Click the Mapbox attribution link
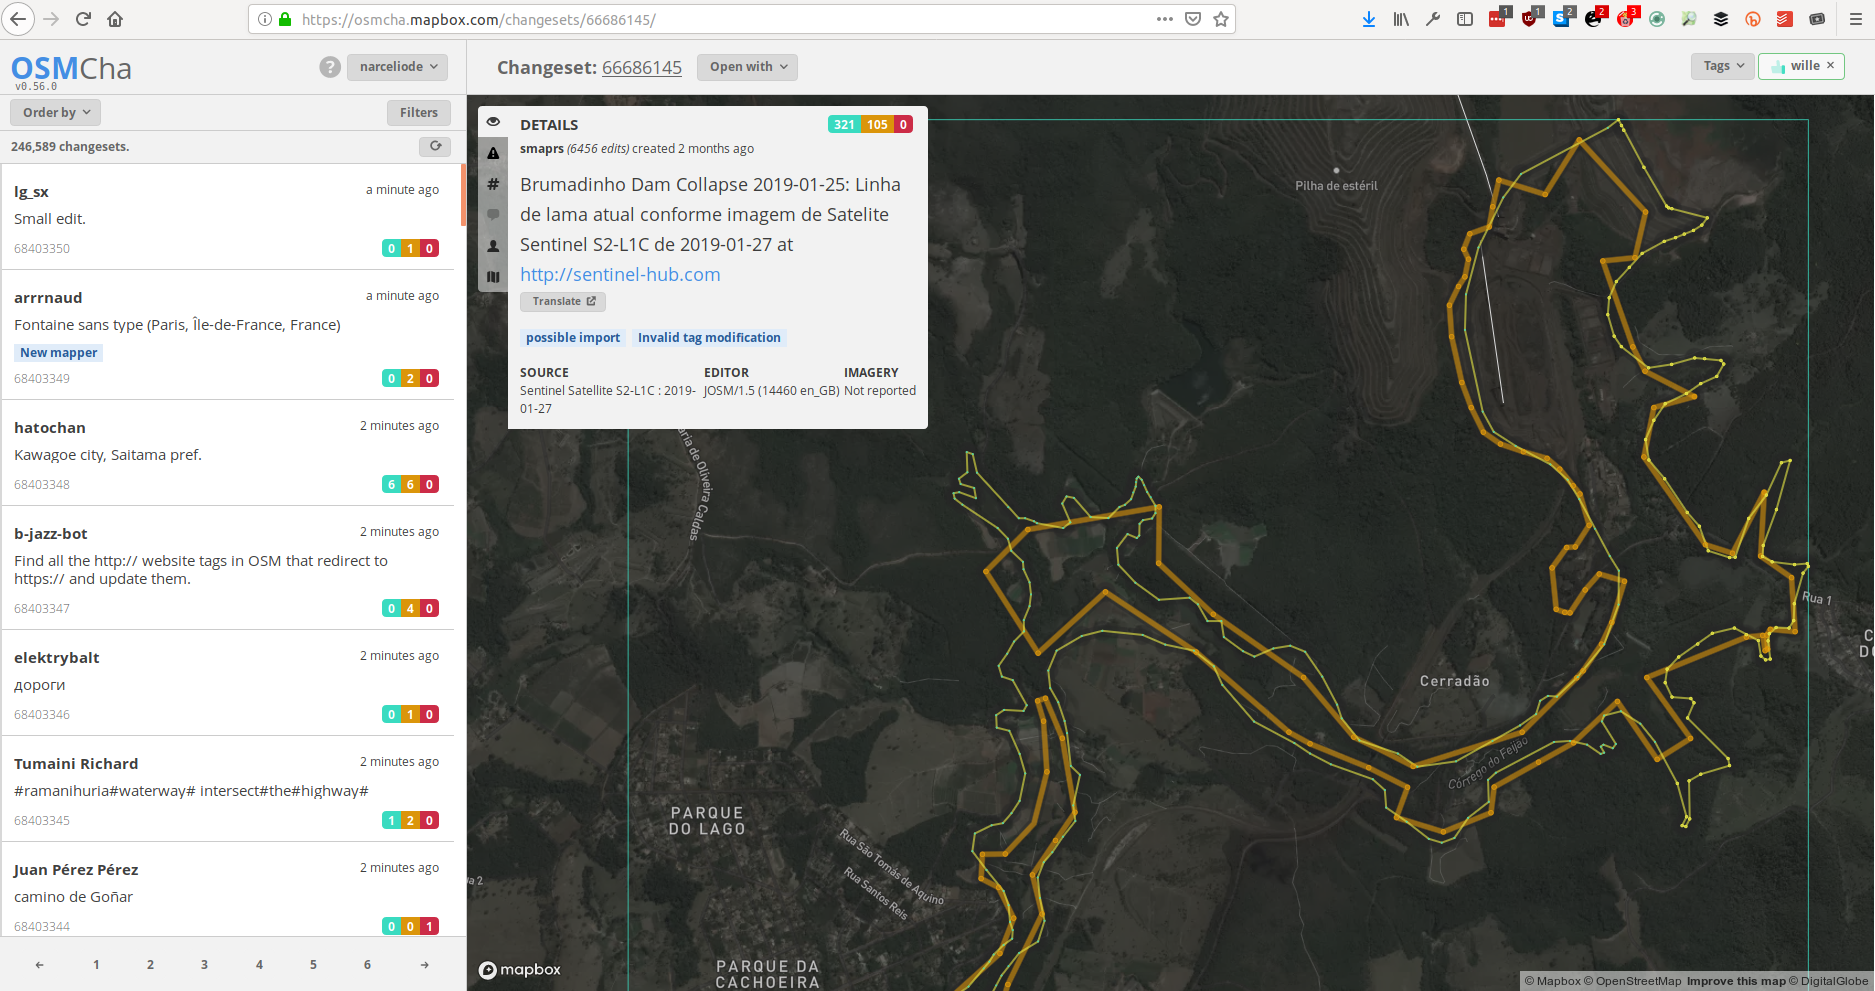 [x=1553, y=981]
